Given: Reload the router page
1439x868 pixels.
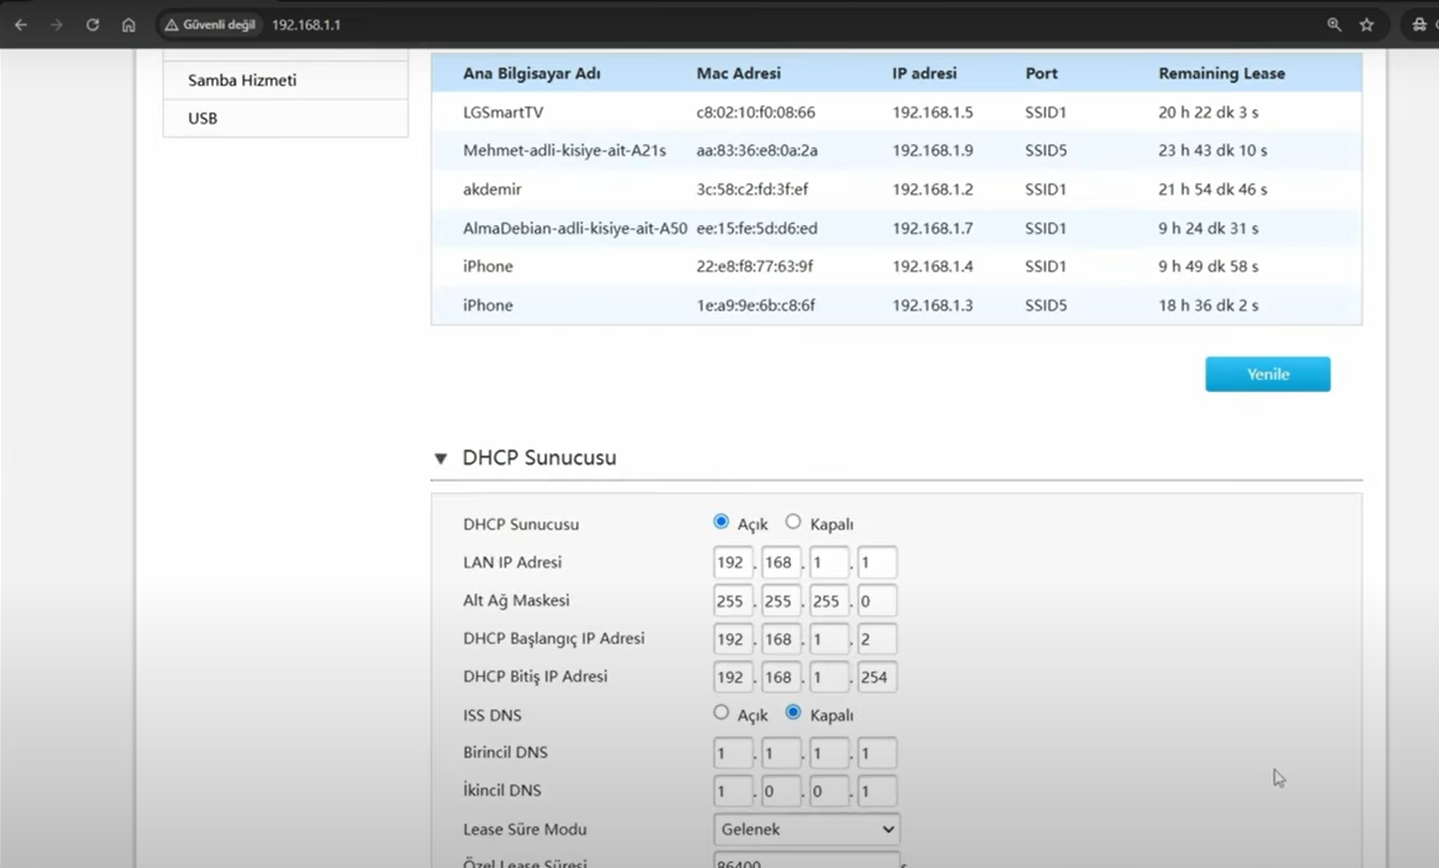Looking at the screenshot, I should tap(93, 25).
